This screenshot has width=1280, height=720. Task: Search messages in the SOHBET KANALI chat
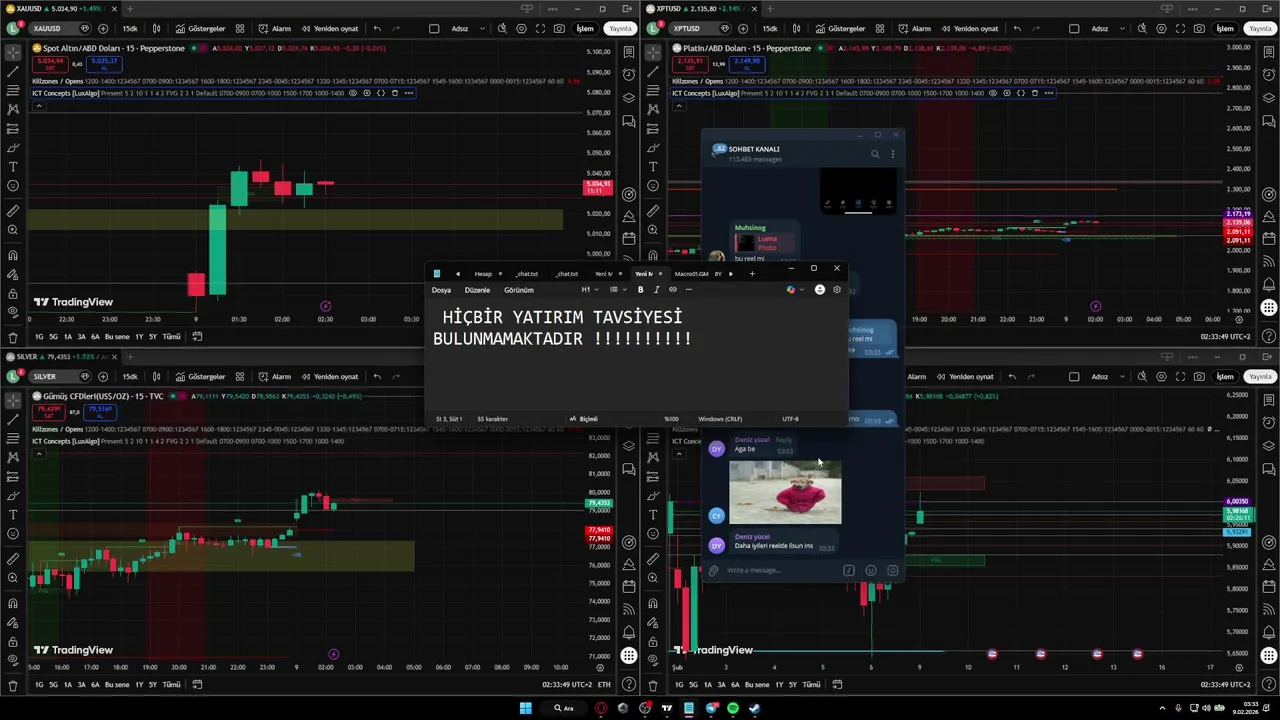tap(875, 154)
